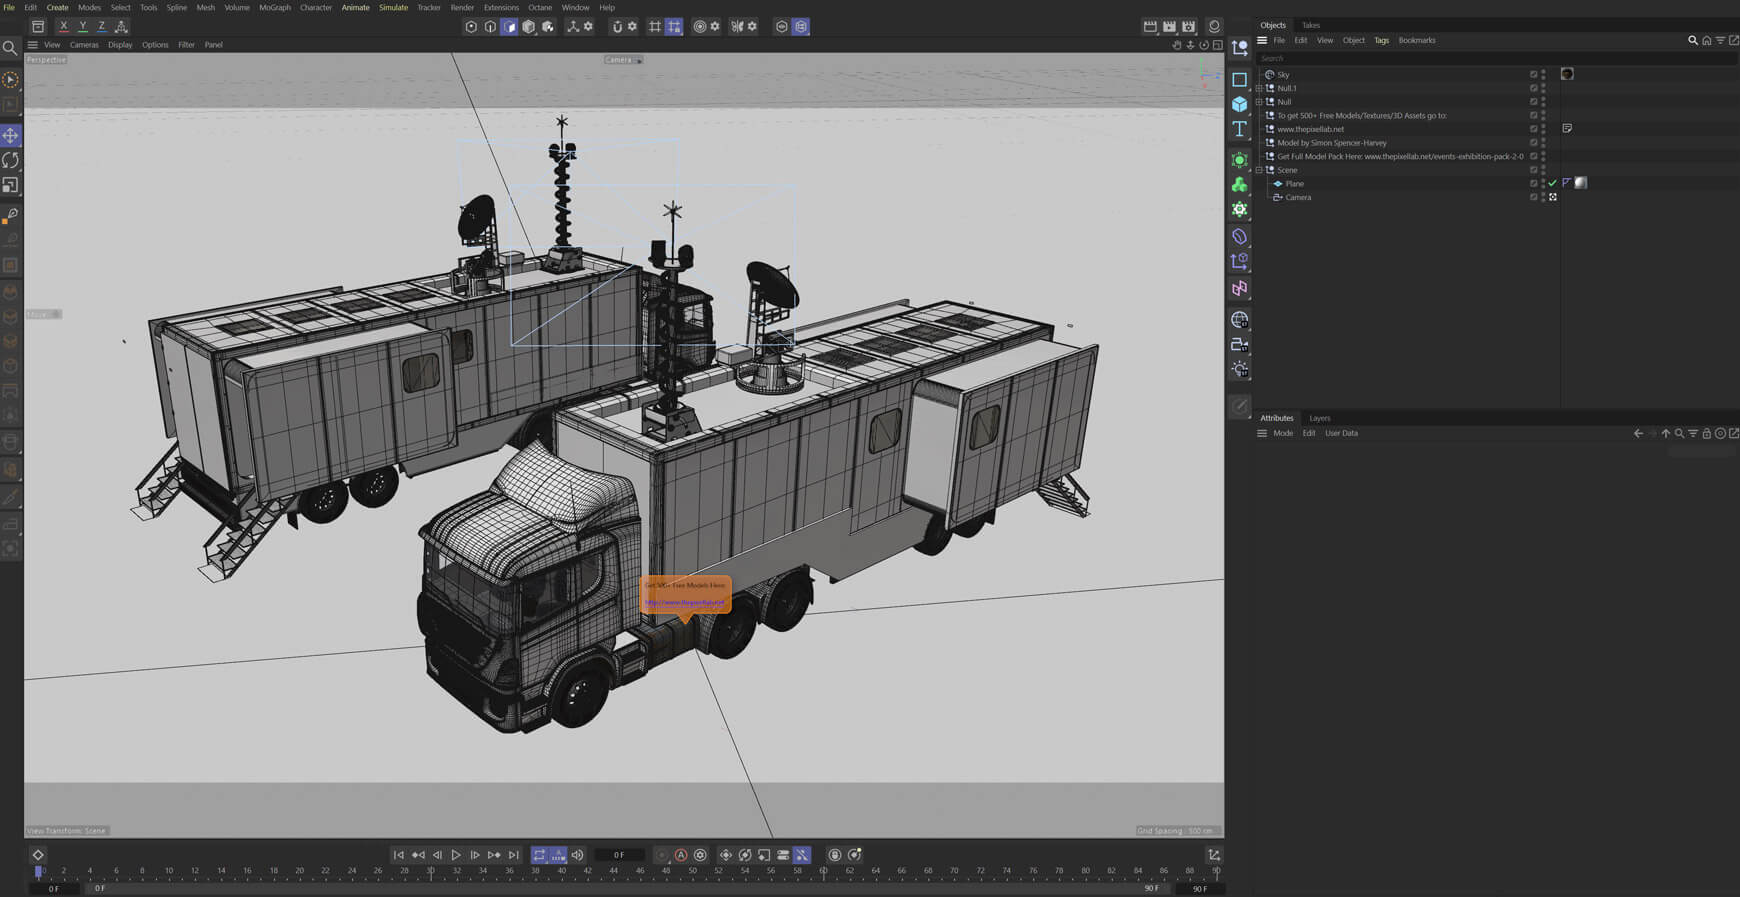Click the keyframe diamond icon left of timeline

click(x=38, y=855)
